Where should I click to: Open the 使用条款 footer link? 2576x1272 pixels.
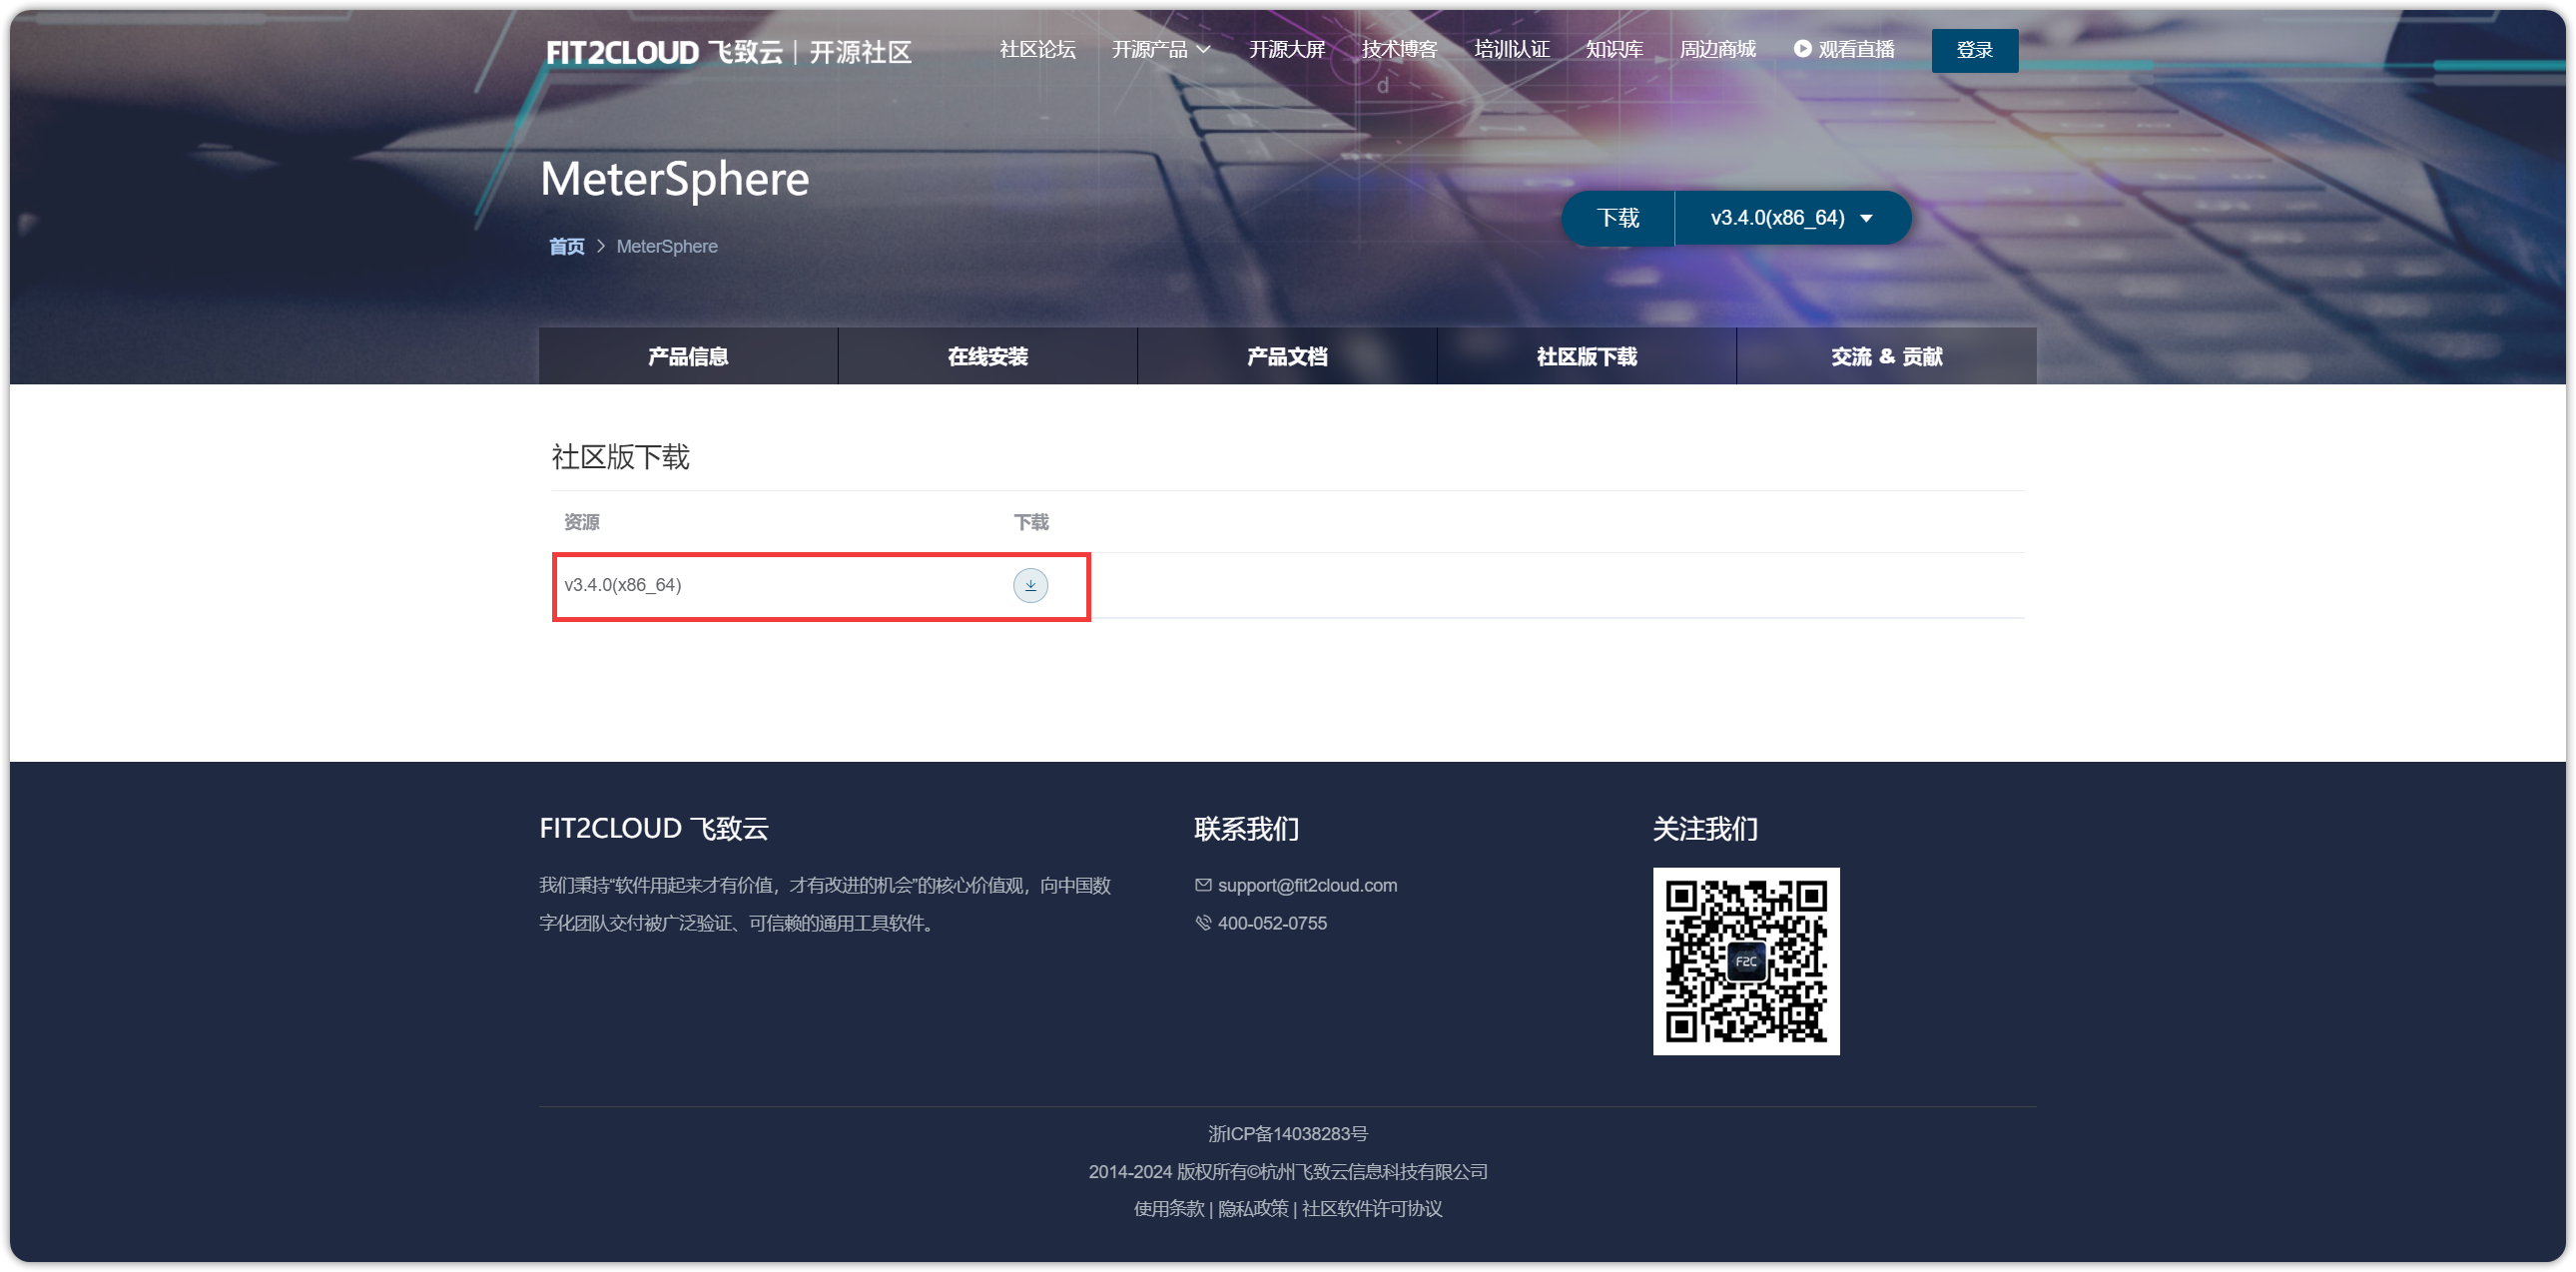pyautogui.click(x=1168, y=1208)
